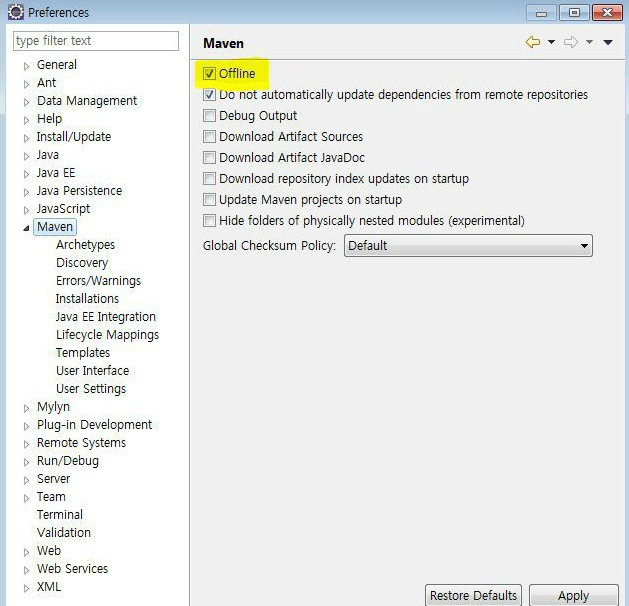Open Templates under Maven
The height and width of the screenshot is (606, 629).
click(x=83, y=353)
